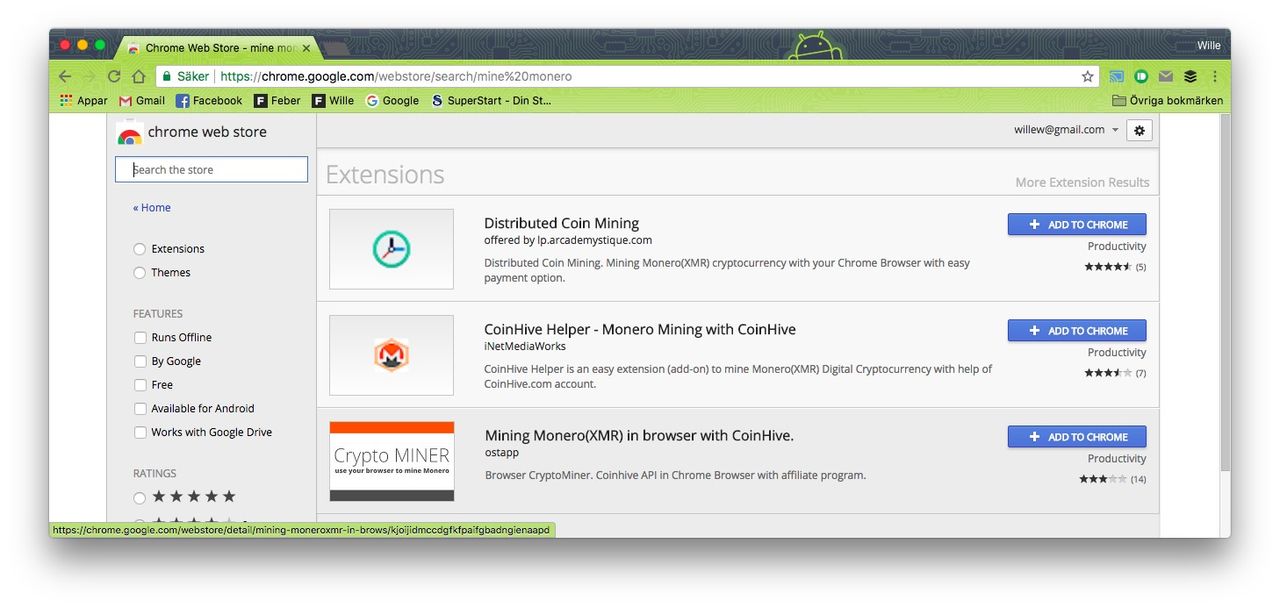Tick the By Google feature checkbox
The width and height of the screenshot is (1280, 608).
(x=140, y=362)
